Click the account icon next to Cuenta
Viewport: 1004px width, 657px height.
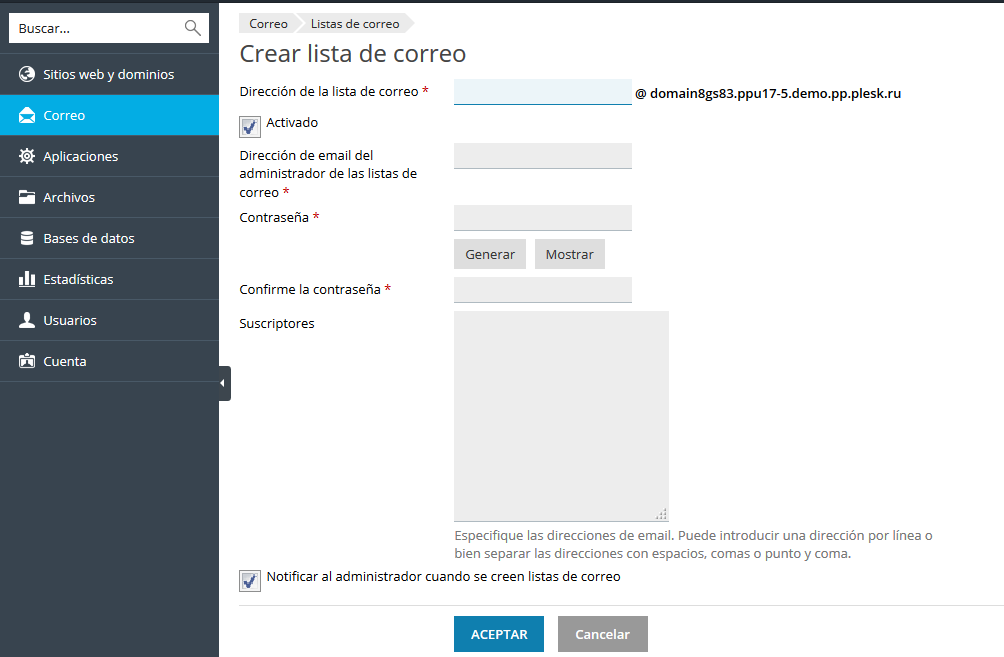(27, 362)
